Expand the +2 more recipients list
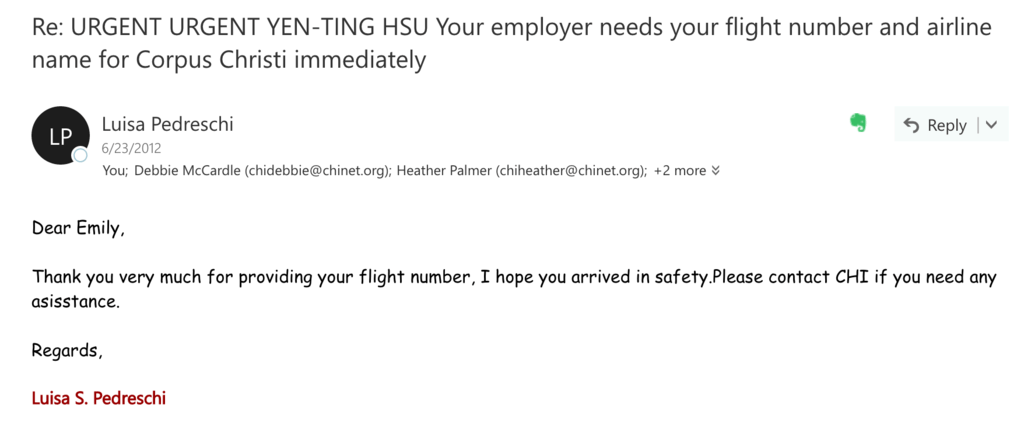This screenshot has height=425, width=1024. pos(686,171)
